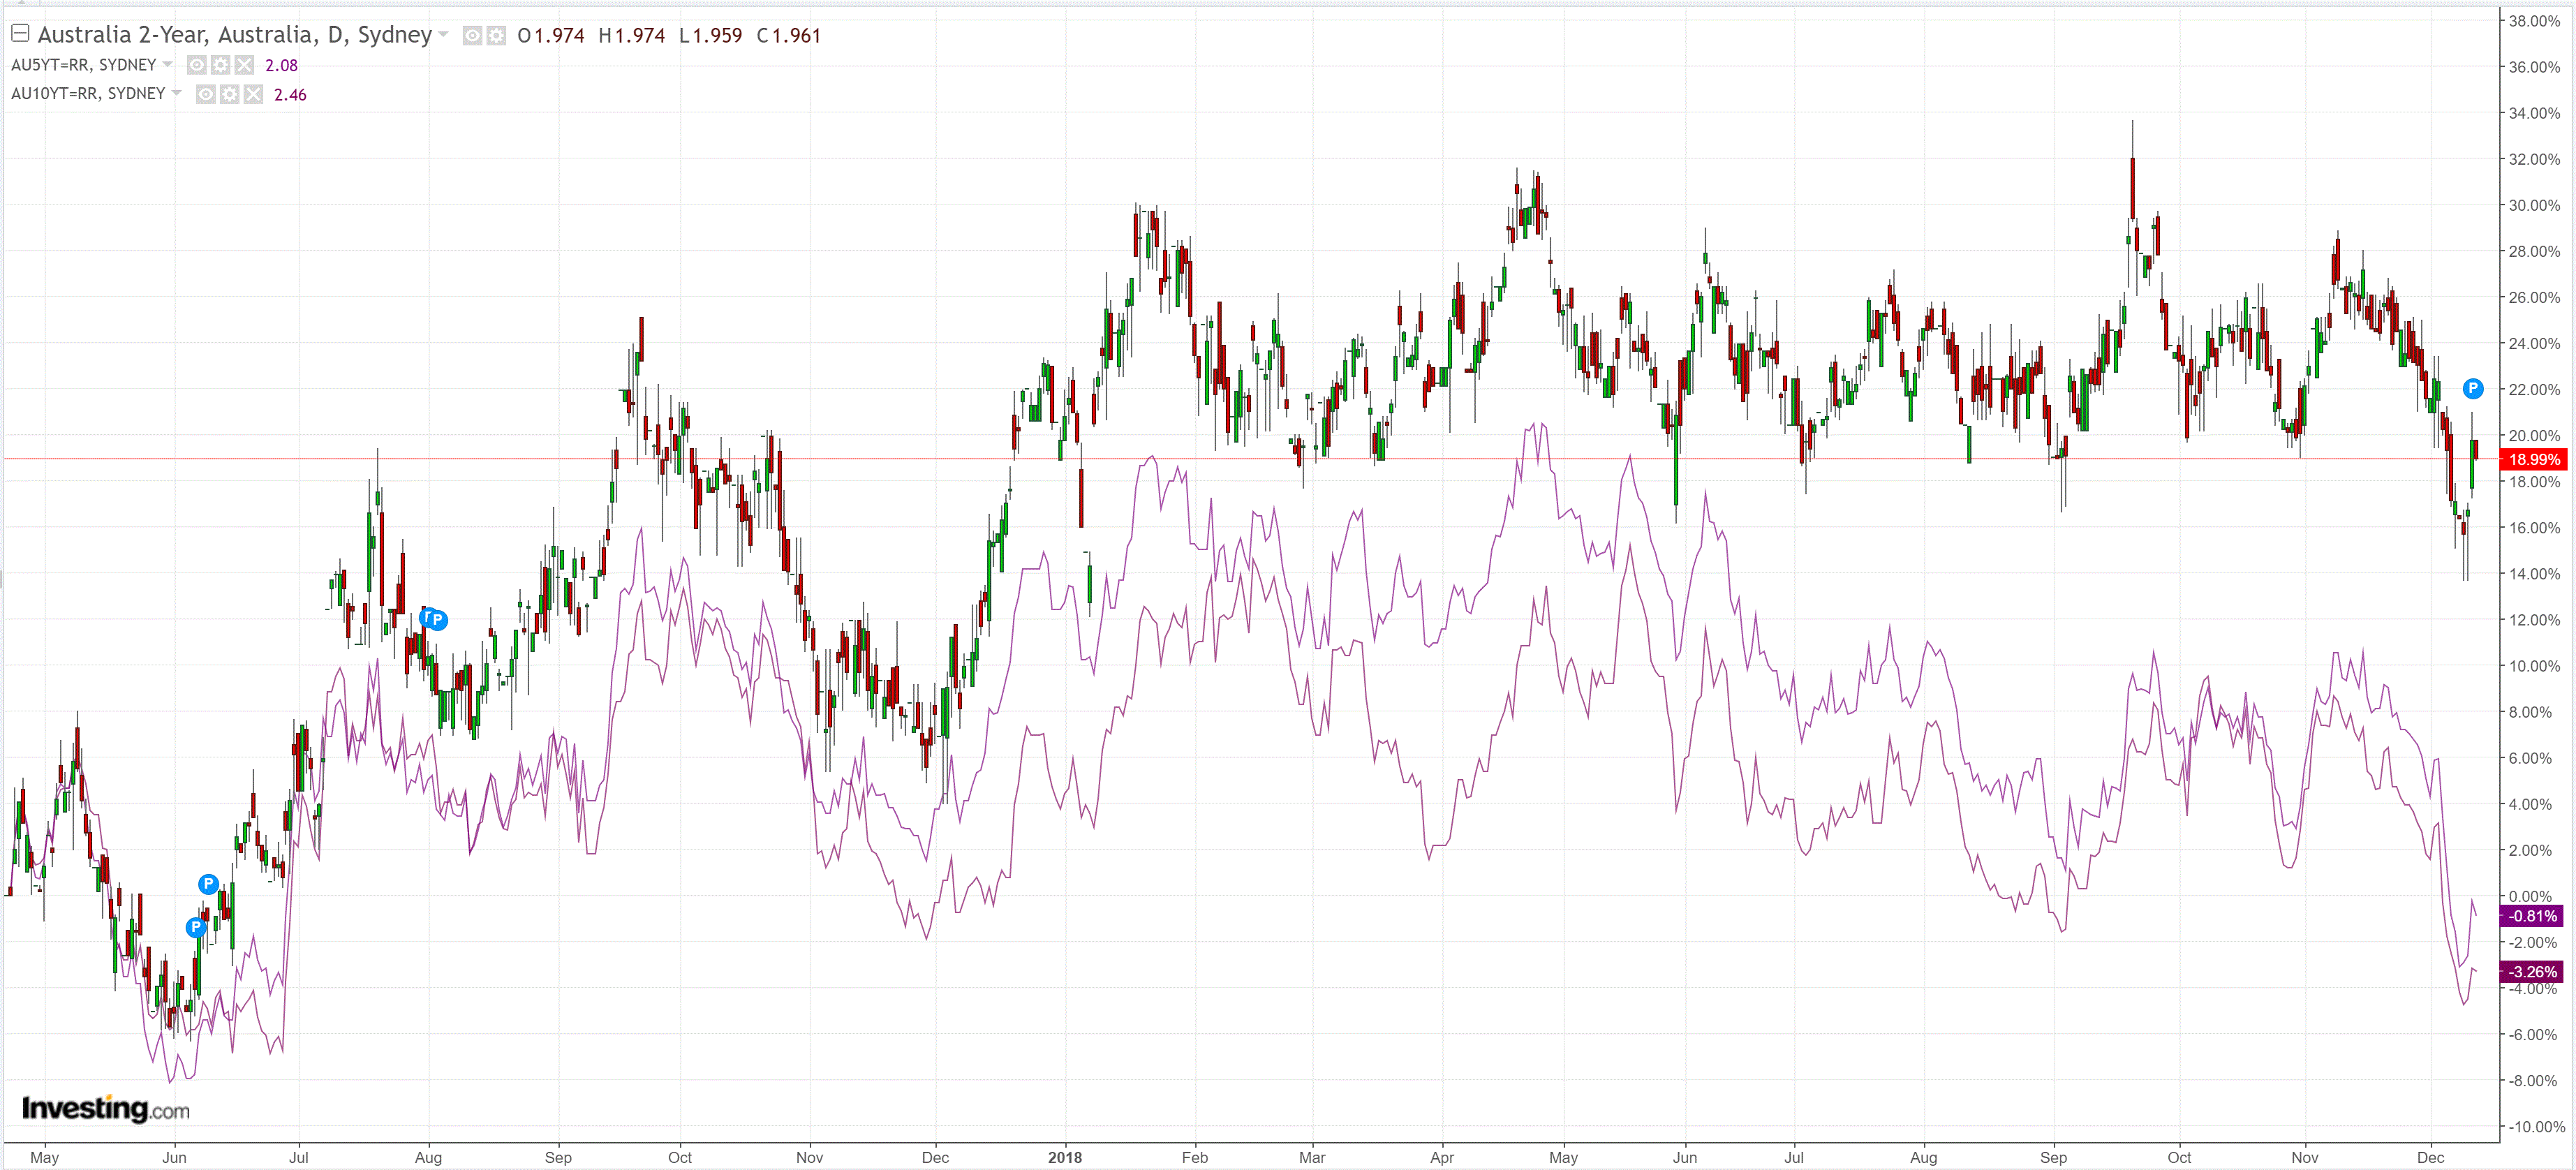Toggle AU5YT=RR series visibility eye

[x=197, y=65]
